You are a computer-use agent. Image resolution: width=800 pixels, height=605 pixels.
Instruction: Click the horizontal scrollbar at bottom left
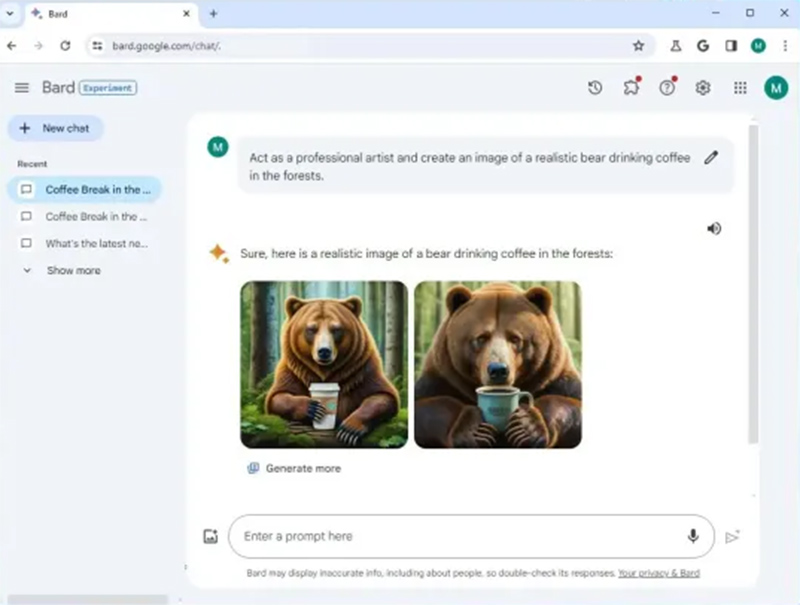coord(88,599)
